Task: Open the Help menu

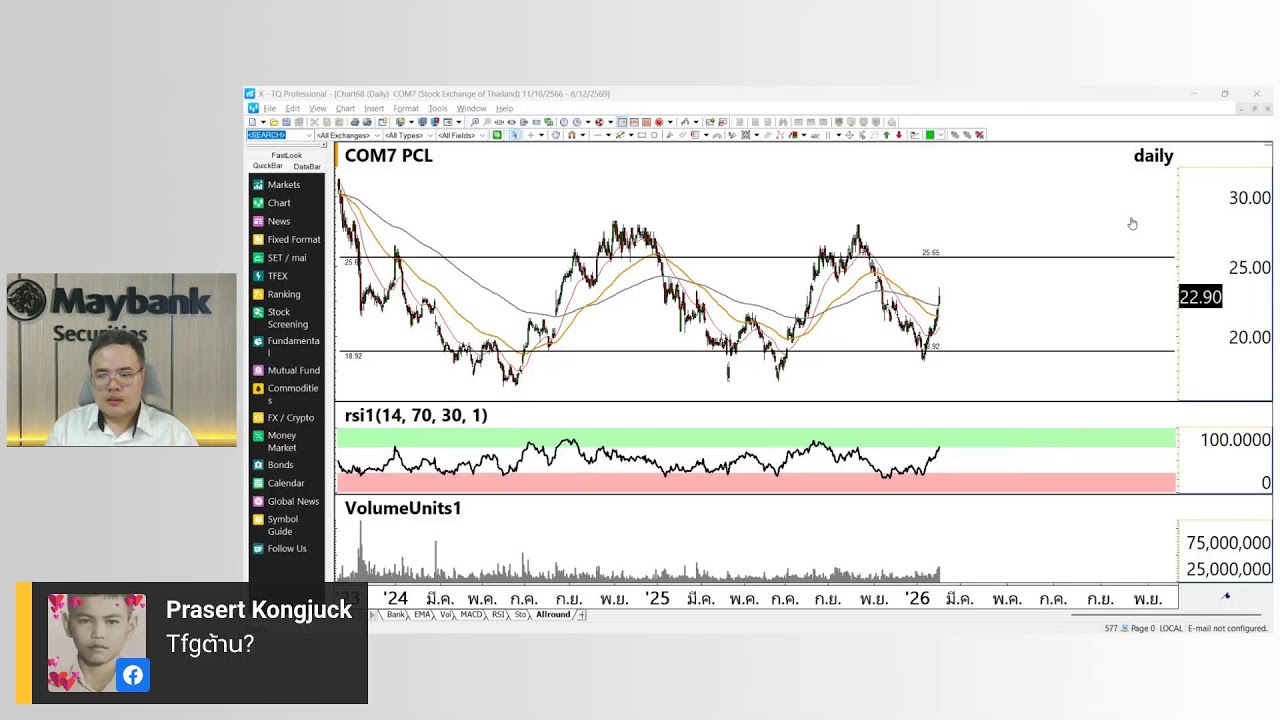Action: (x=504, y=109)
